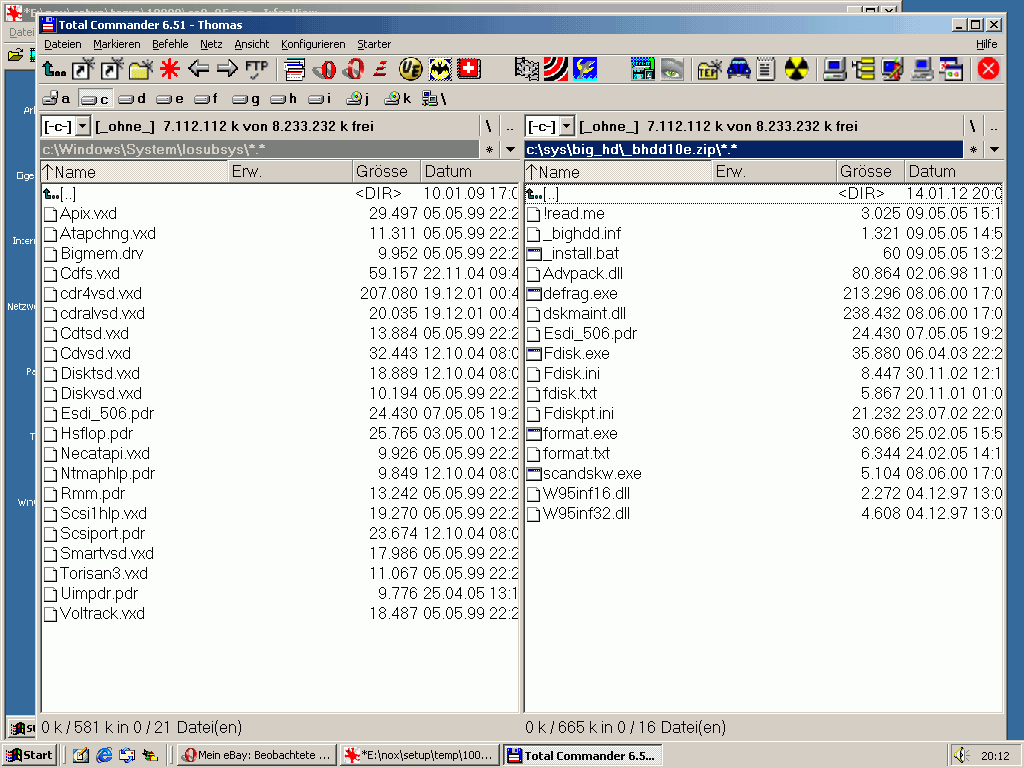Open the Befehle menu
1024x768 pixels.
click(170, 44)
